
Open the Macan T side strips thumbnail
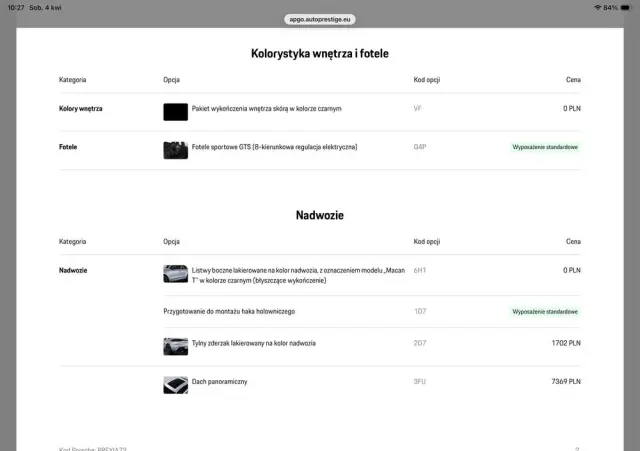pyautogui.click(x=175, y=274)
